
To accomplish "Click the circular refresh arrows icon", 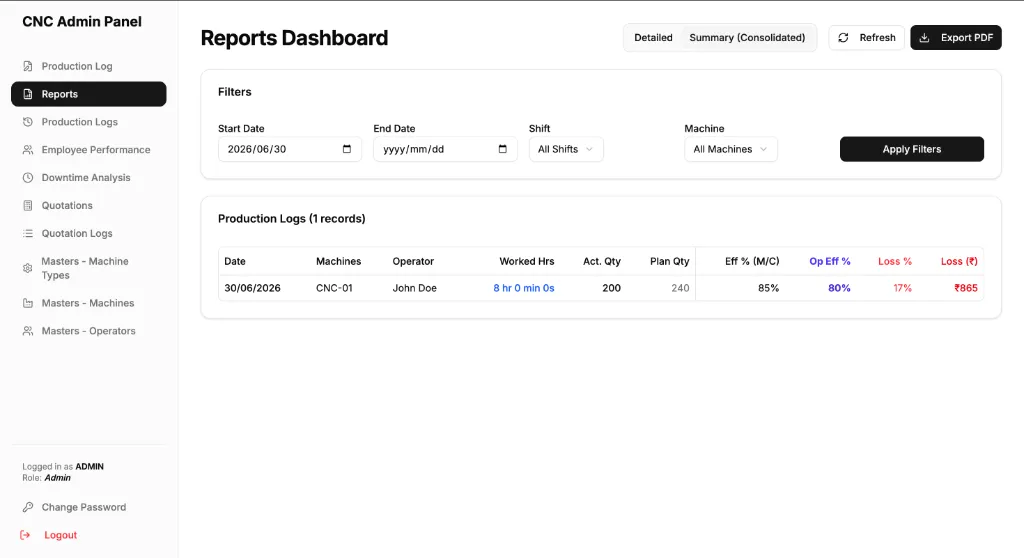I will pos(843,38).
